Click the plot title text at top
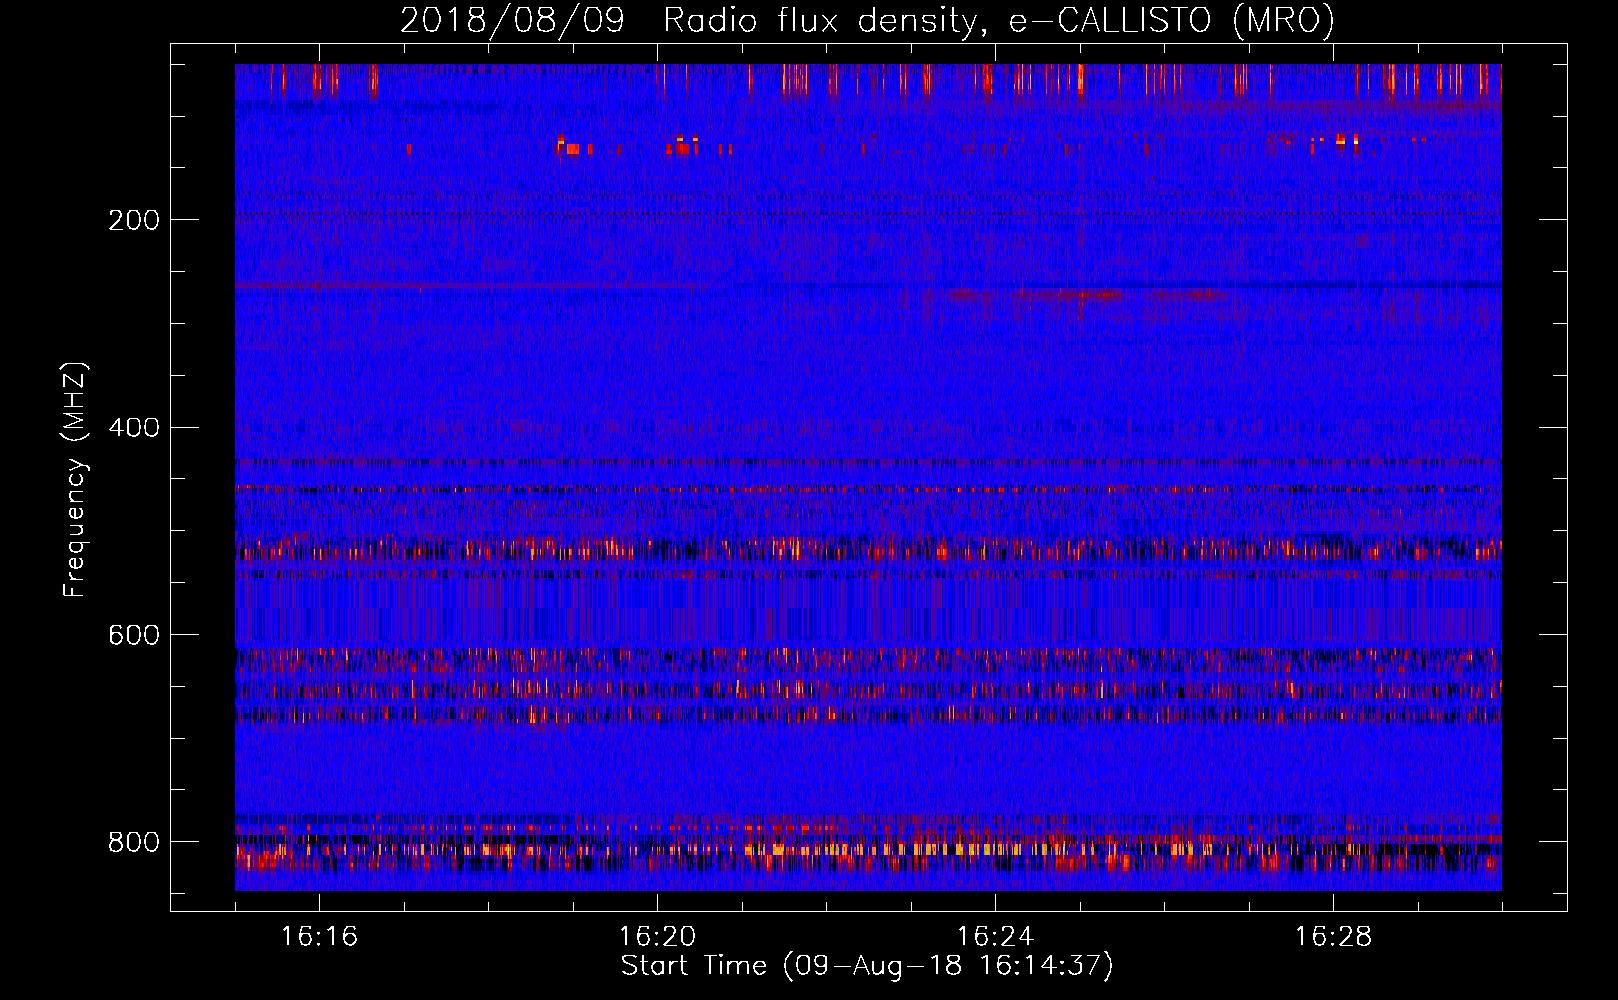The height and width of the screenshot is (1000, 1618). tap(867, 20)
